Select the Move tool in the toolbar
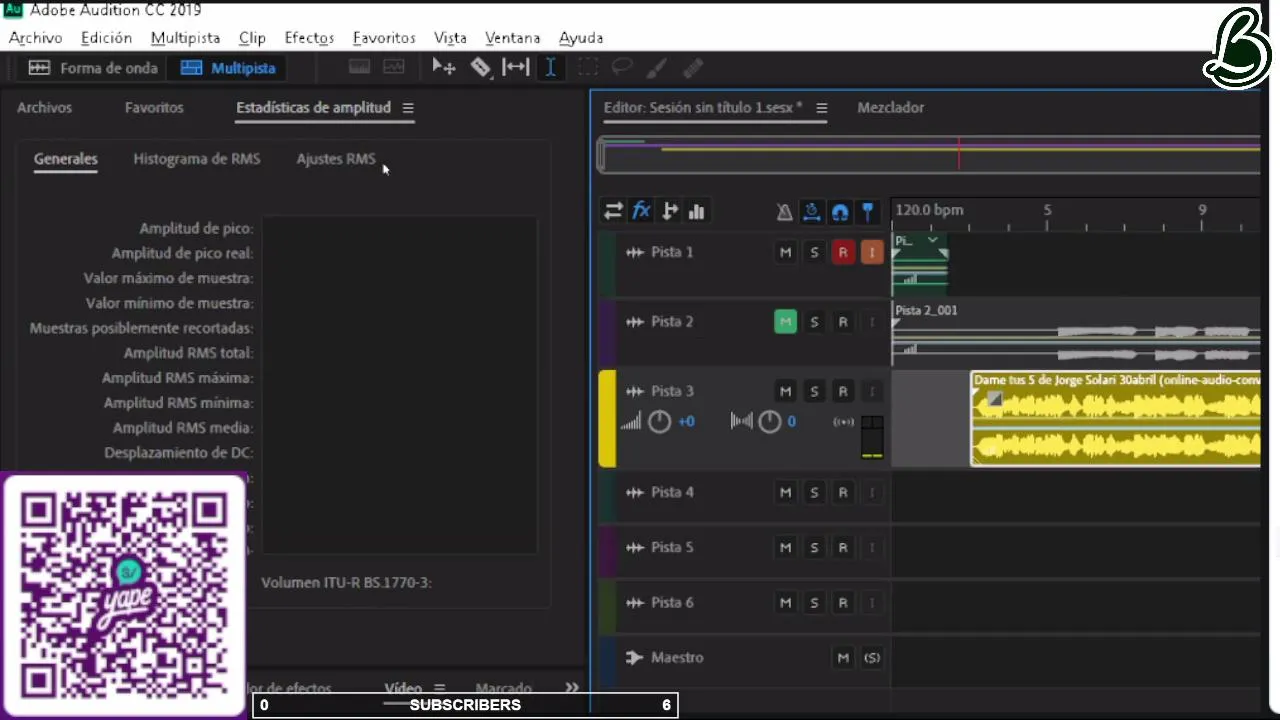Screen dimensions: 1280x720 443,67
